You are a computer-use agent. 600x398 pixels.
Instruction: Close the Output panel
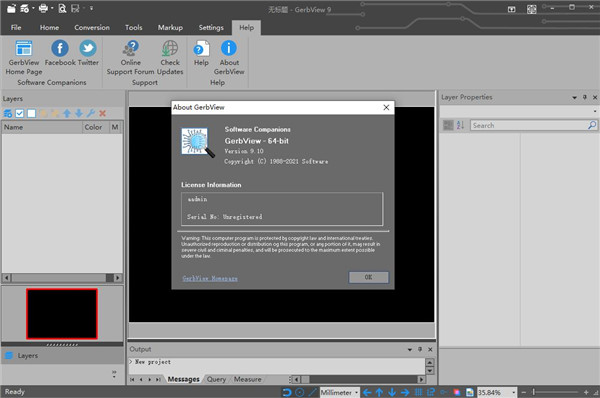[430, 349]
